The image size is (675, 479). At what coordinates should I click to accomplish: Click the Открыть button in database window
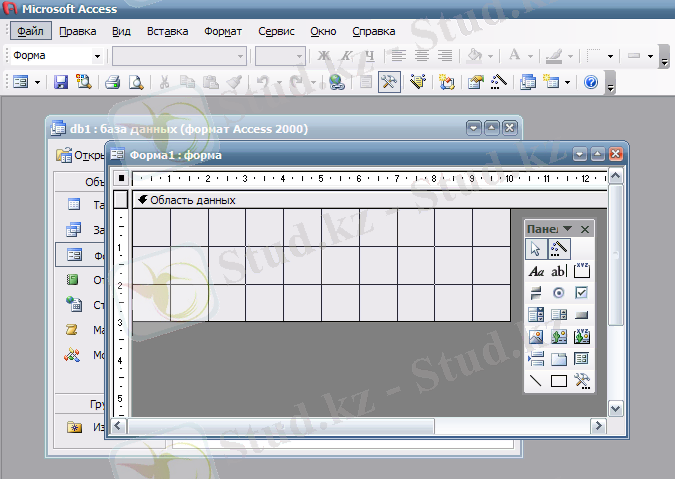82,155
